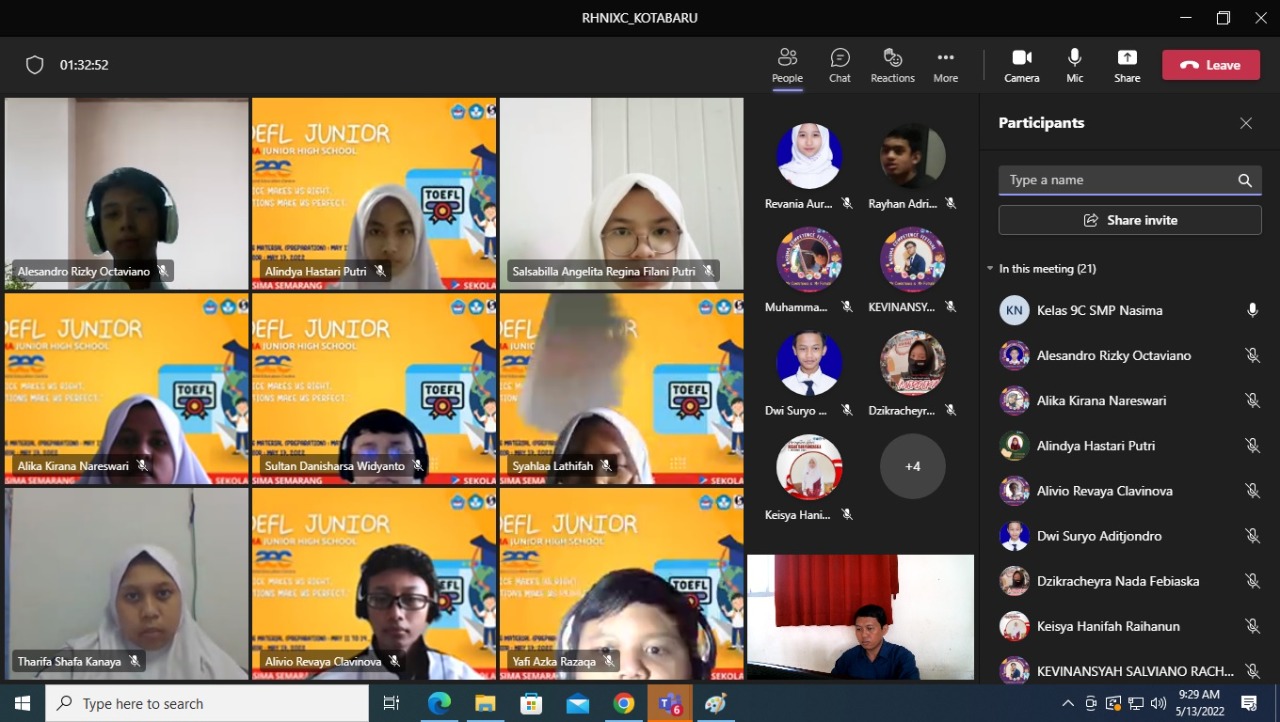The image size is (1280, 722).
Task: Open the People tab in toolbar
Action: pyautogui.click(x=787, y=65)
